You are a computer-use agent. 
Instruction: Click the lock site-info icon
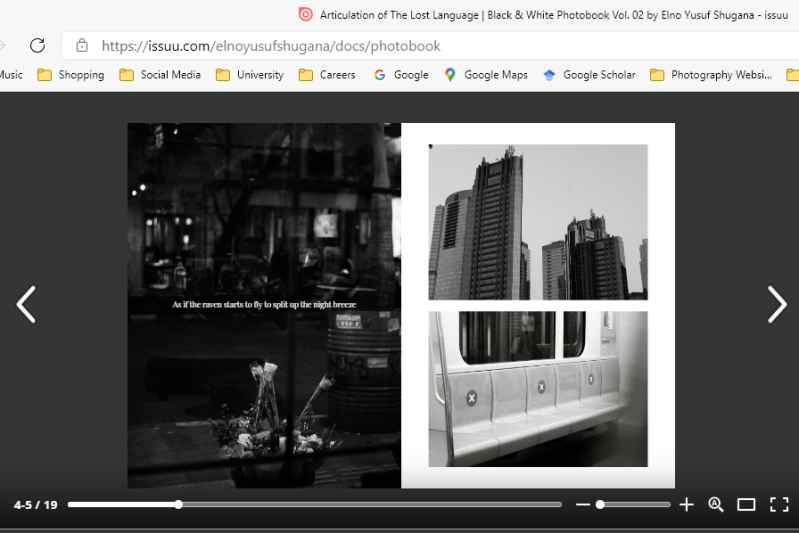pos(82,46)
